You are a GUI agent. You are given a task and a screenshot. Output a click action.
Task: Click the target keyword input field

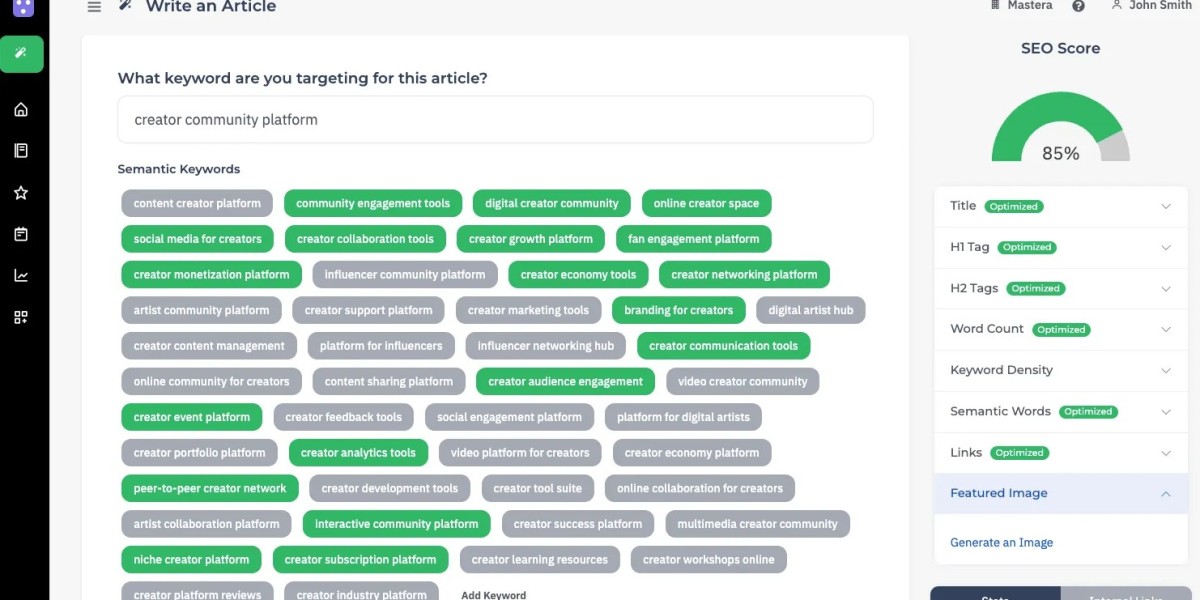click(495, 119)
